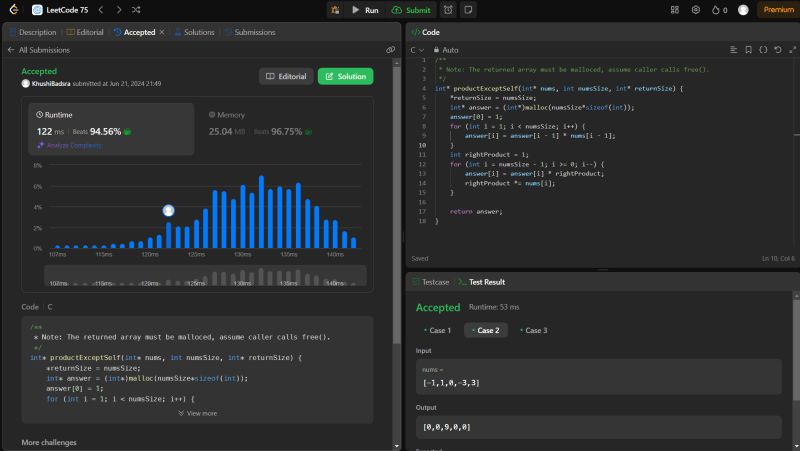Click the format code braces icon
The width and height of the screenshot is (800, 451).
point(763,49)
